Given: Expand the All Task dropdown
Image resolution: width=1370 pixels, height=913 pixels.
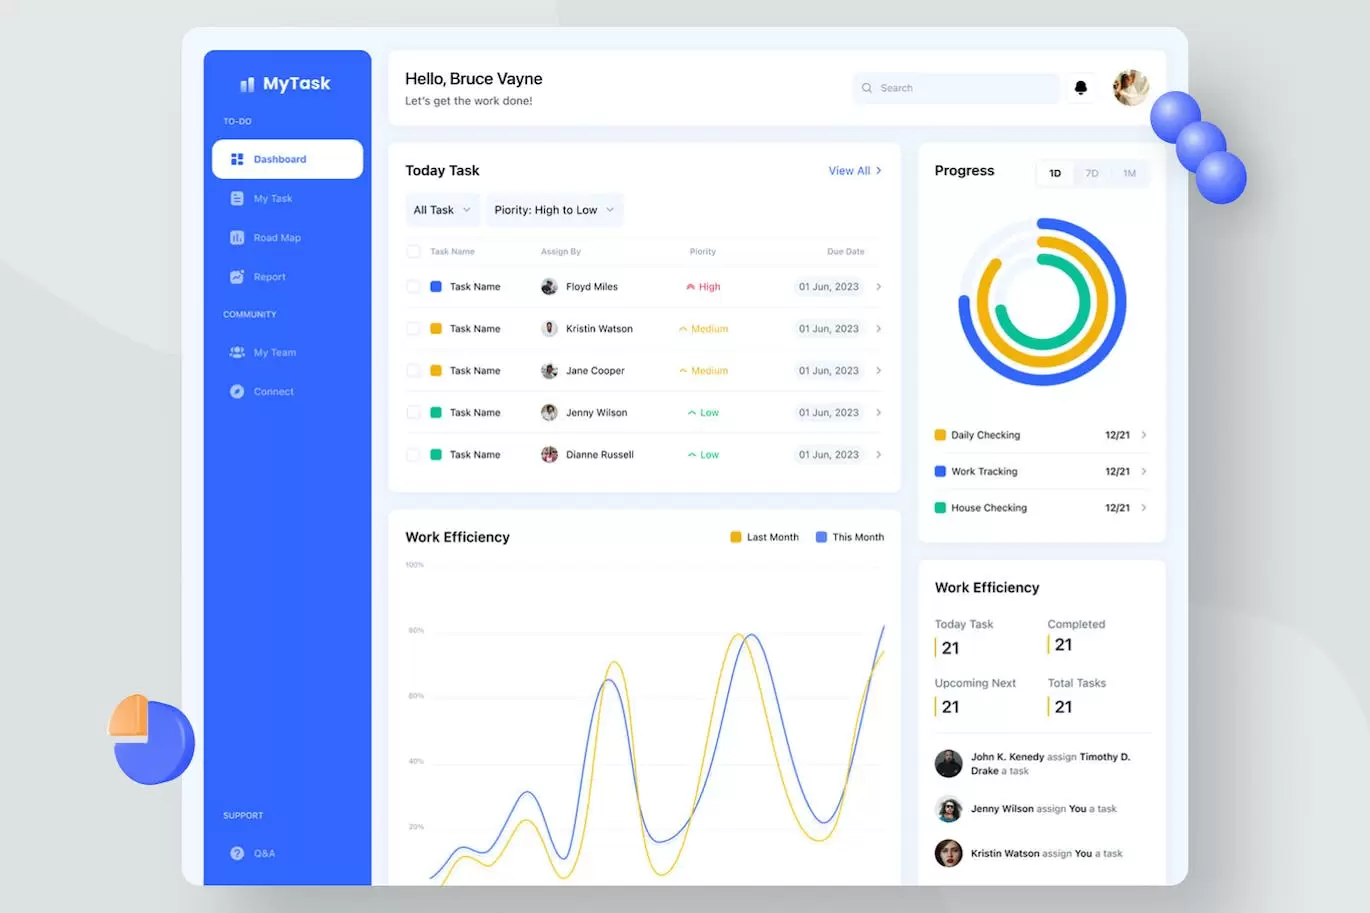Looking at the screenshot, I should [442, 210].
